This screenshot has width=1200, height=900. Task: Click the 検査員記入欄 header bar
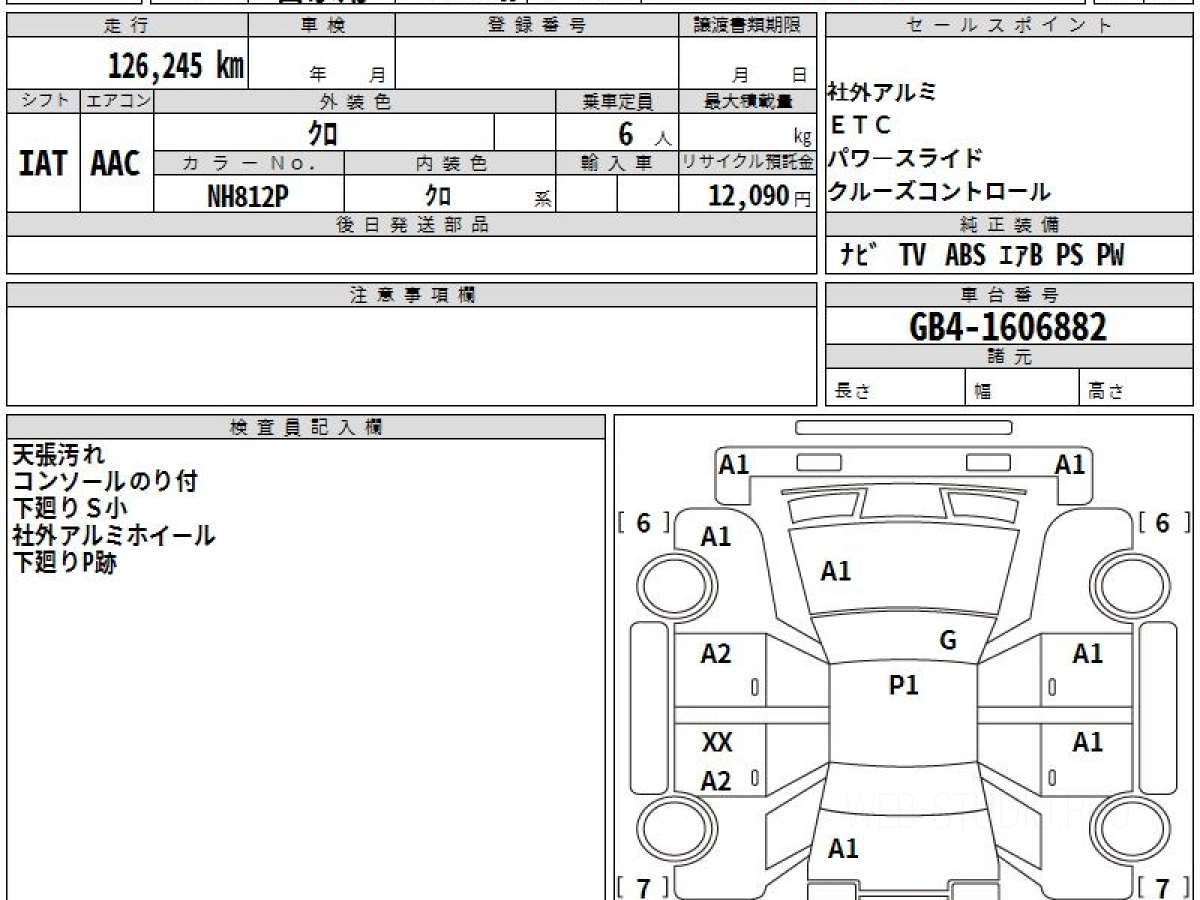click(306, 426)
